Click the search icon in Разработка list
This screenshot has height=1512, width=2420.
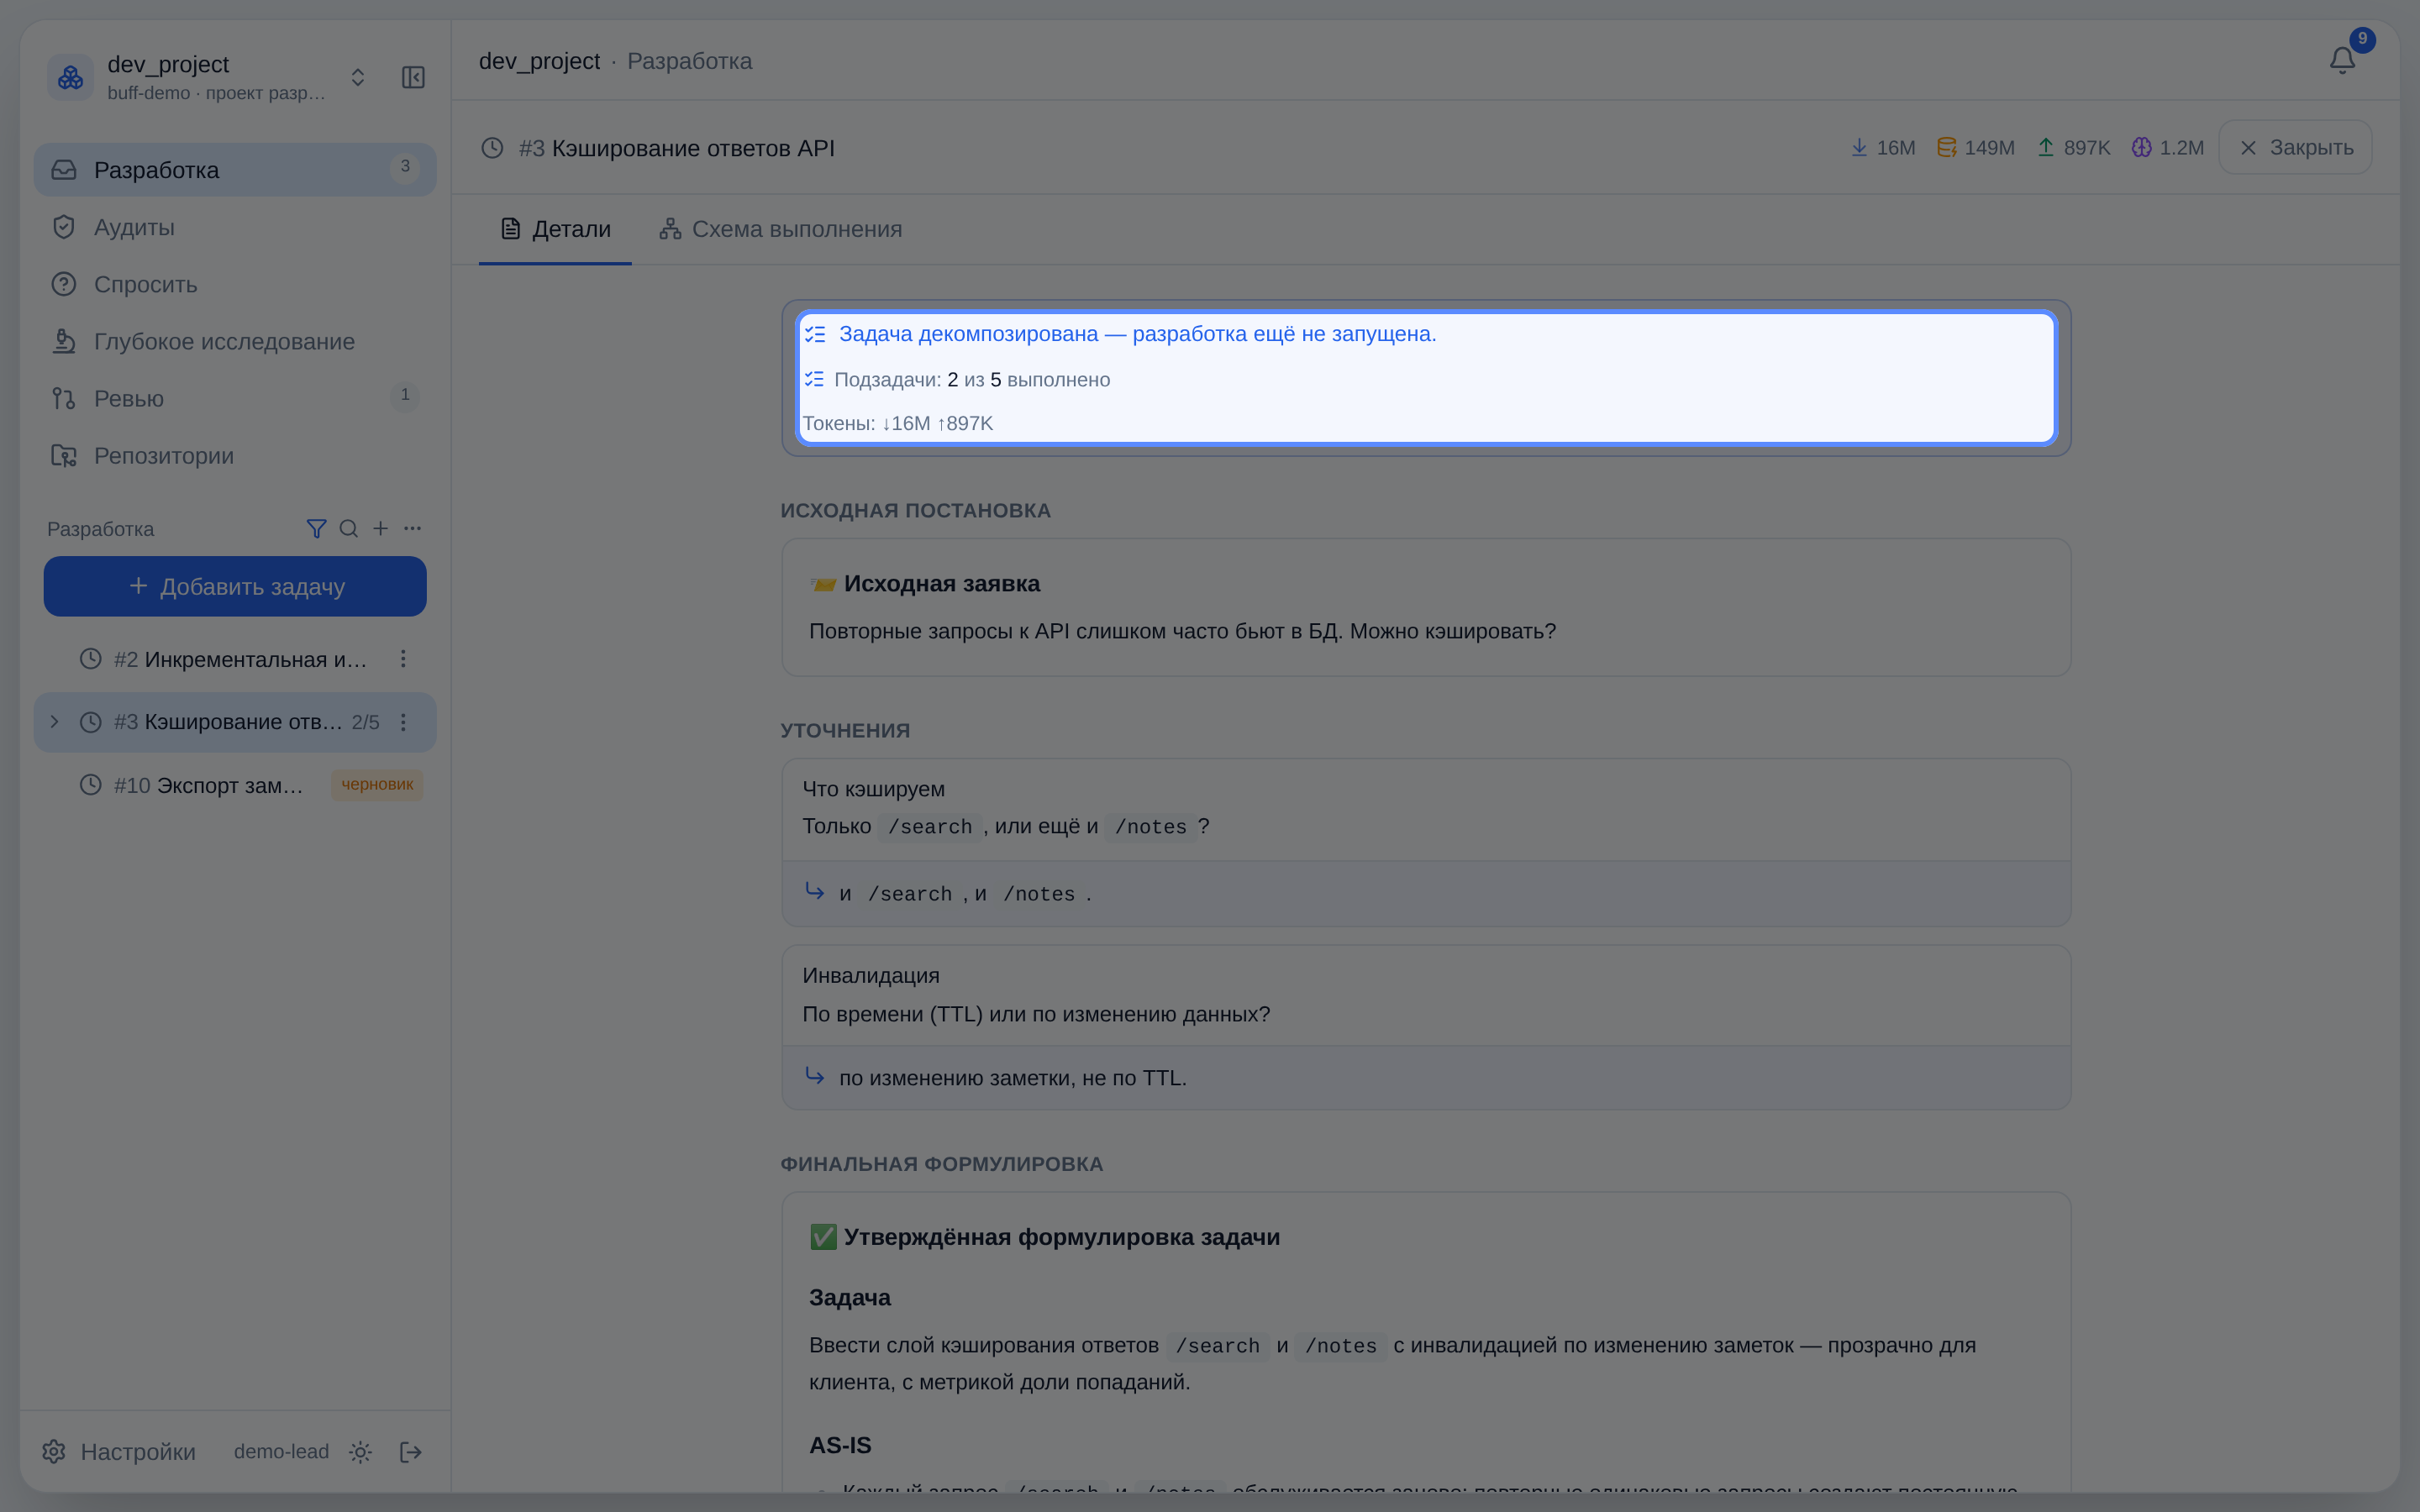[348, 528]
